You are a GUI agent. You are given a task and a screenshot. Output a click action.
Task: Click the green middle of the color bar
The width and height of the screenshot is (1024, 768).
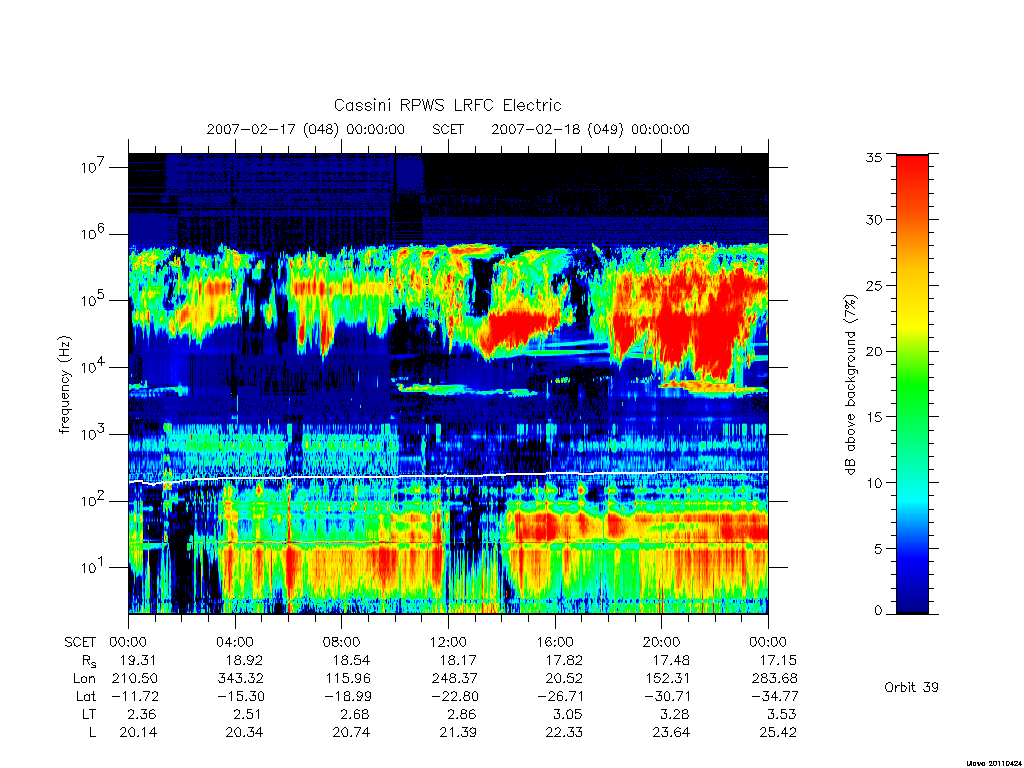[x=912, y=385]
